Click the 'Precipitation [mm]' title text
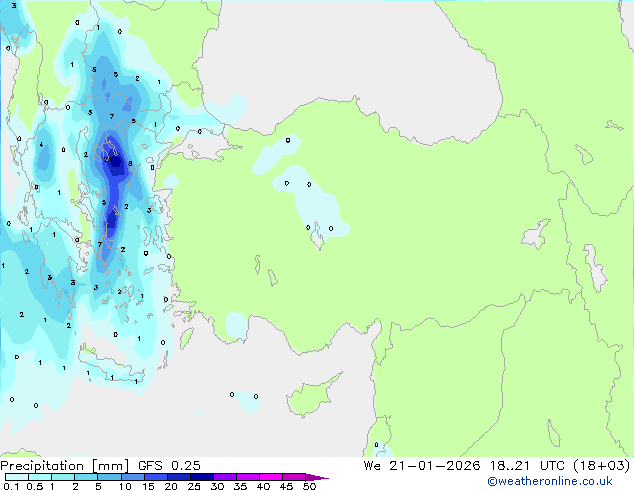Viewport: 634px width, 490px height. tap(64, 466)
